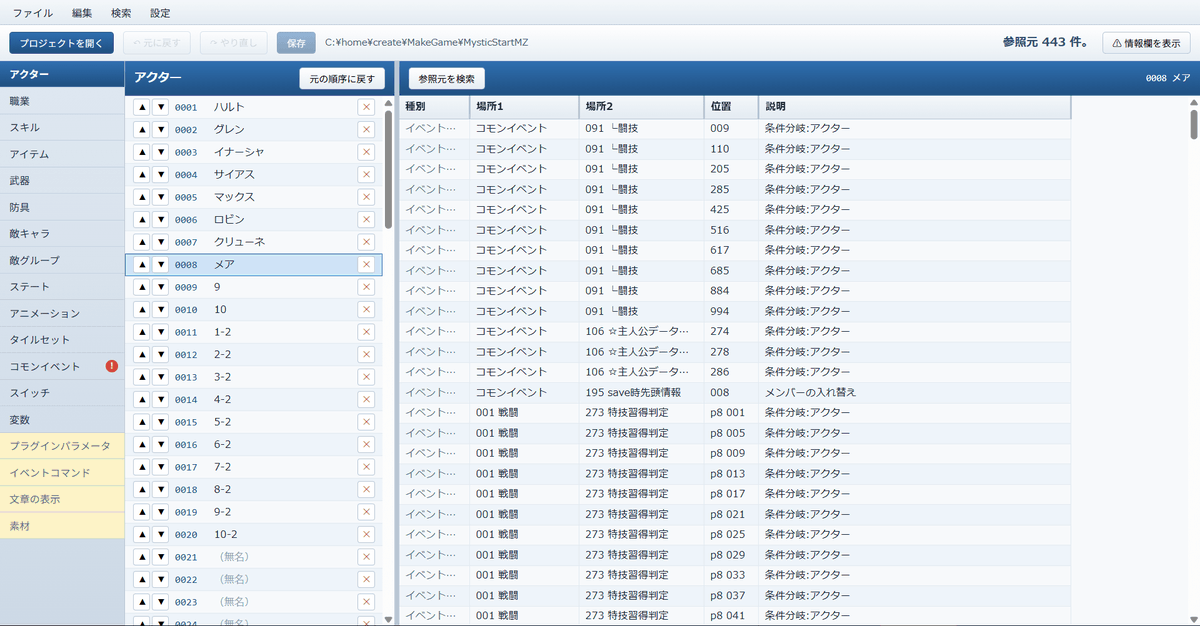Image resolution: width=1200 pixels, height=626 pixels.
Task: Select the アイテム category in sidebar
Action: 62,154
